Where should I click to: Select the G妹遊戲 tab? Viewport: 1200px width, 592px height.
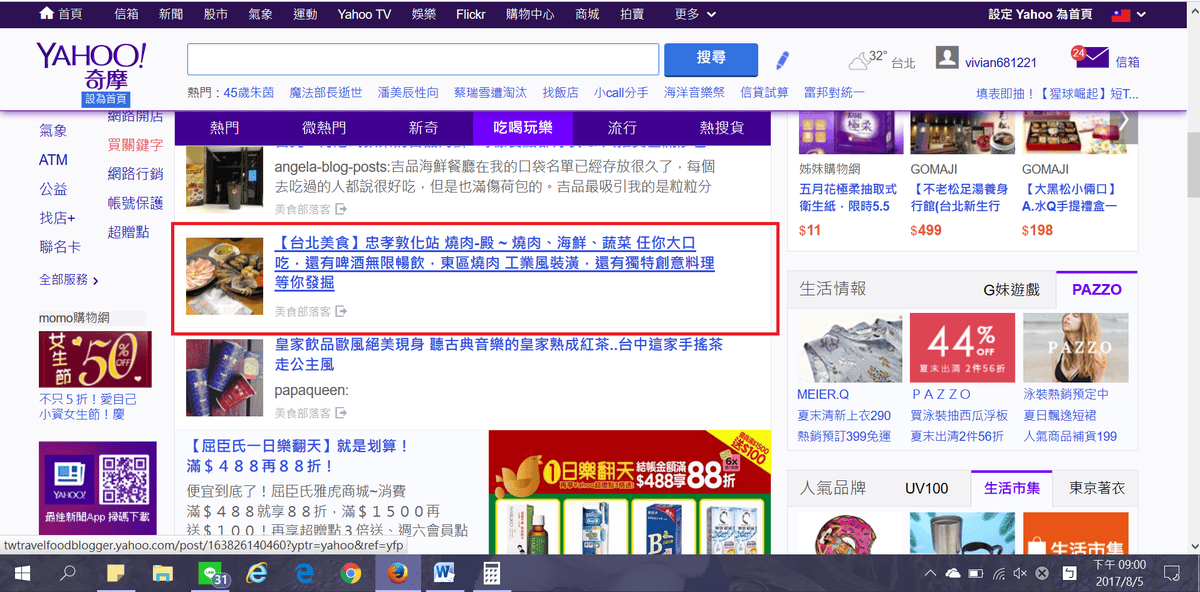click(x=1011, y=290)
